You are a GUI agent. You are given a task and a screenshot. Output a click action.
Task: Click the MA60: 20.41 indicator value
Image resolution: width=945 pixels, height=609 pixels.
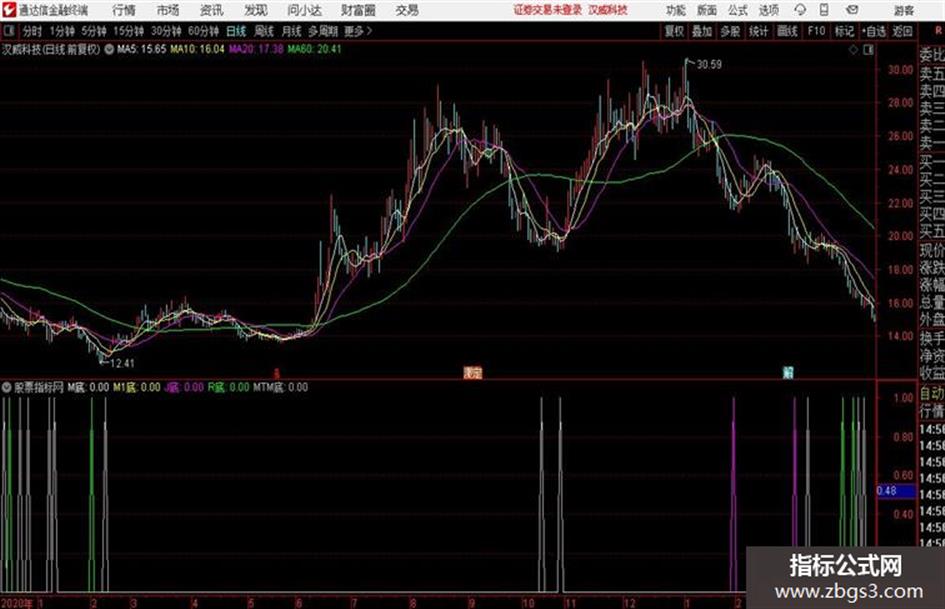click(x=314, y=49)
